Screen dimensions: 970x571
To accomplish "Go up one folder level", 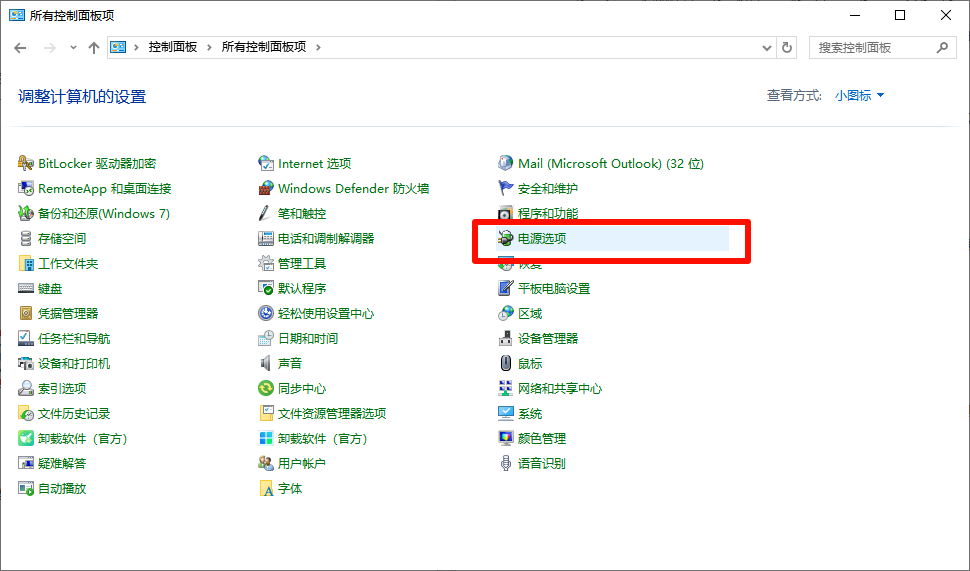I will pyautogui.click(x=94, y=48).
